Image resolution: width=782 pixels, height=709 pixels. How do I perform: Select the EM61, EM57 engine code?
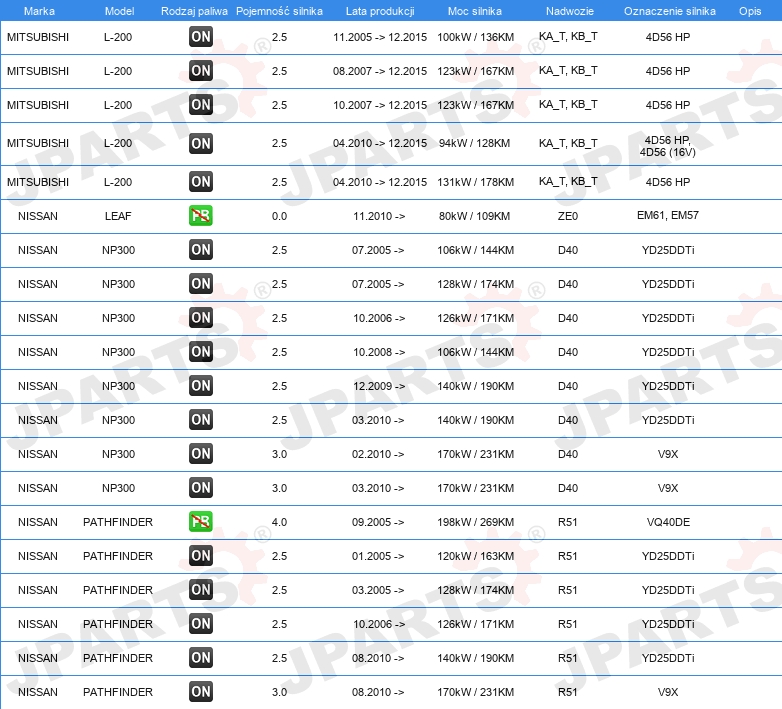[668, 215]
